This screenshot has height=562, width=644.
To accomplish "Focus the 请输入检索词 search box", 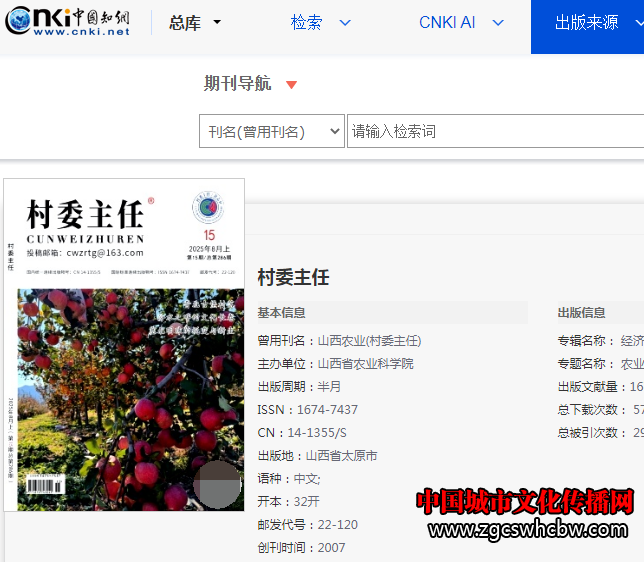I will click(495, 131).
